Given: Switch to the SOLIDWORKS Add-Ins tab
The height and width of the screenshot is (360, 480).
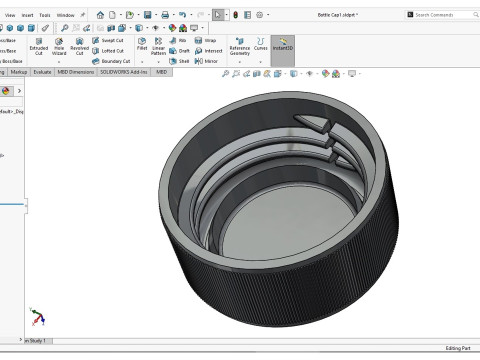Looking at the screenshot, I should pyautogui.click(x=124, y=72).
